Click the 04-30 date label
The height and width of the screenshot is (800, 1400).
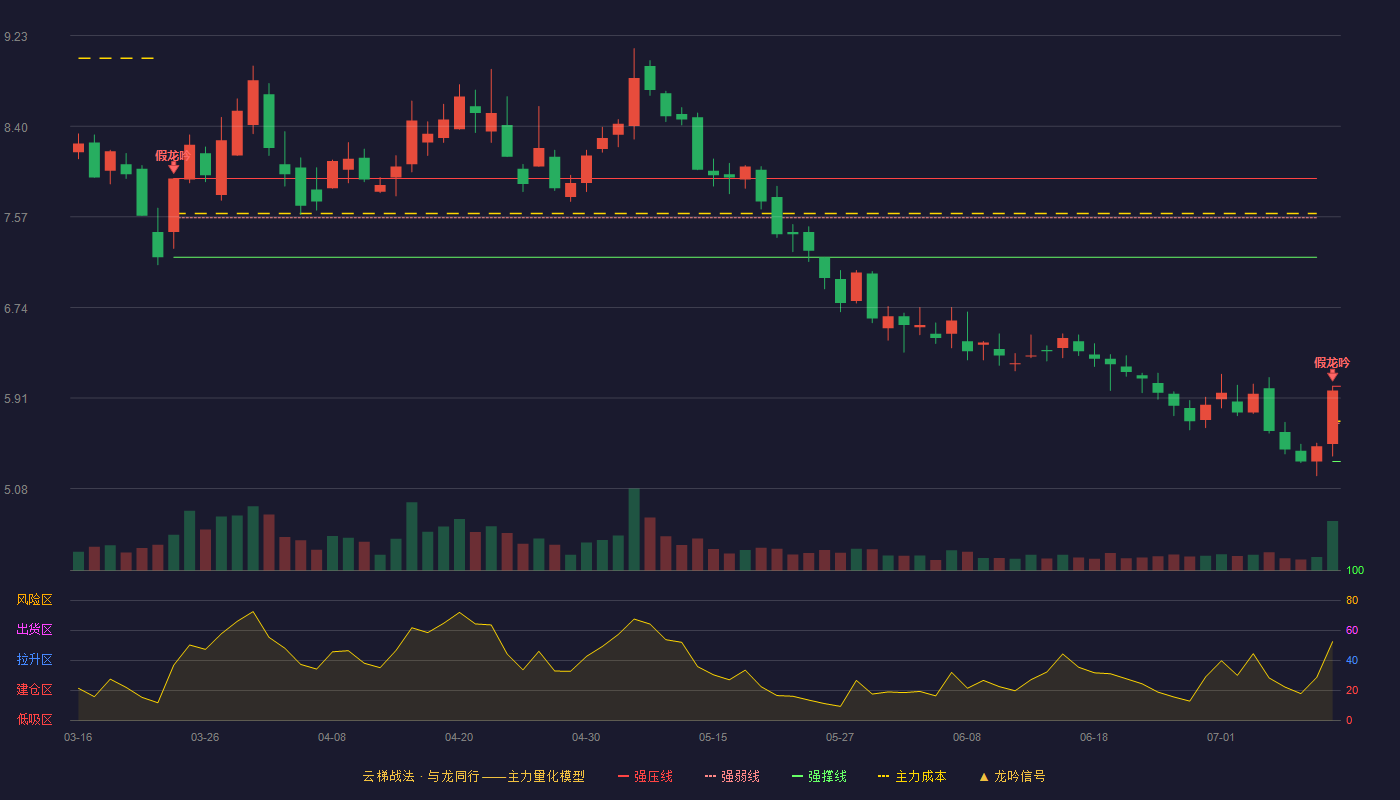click(586, 737)
